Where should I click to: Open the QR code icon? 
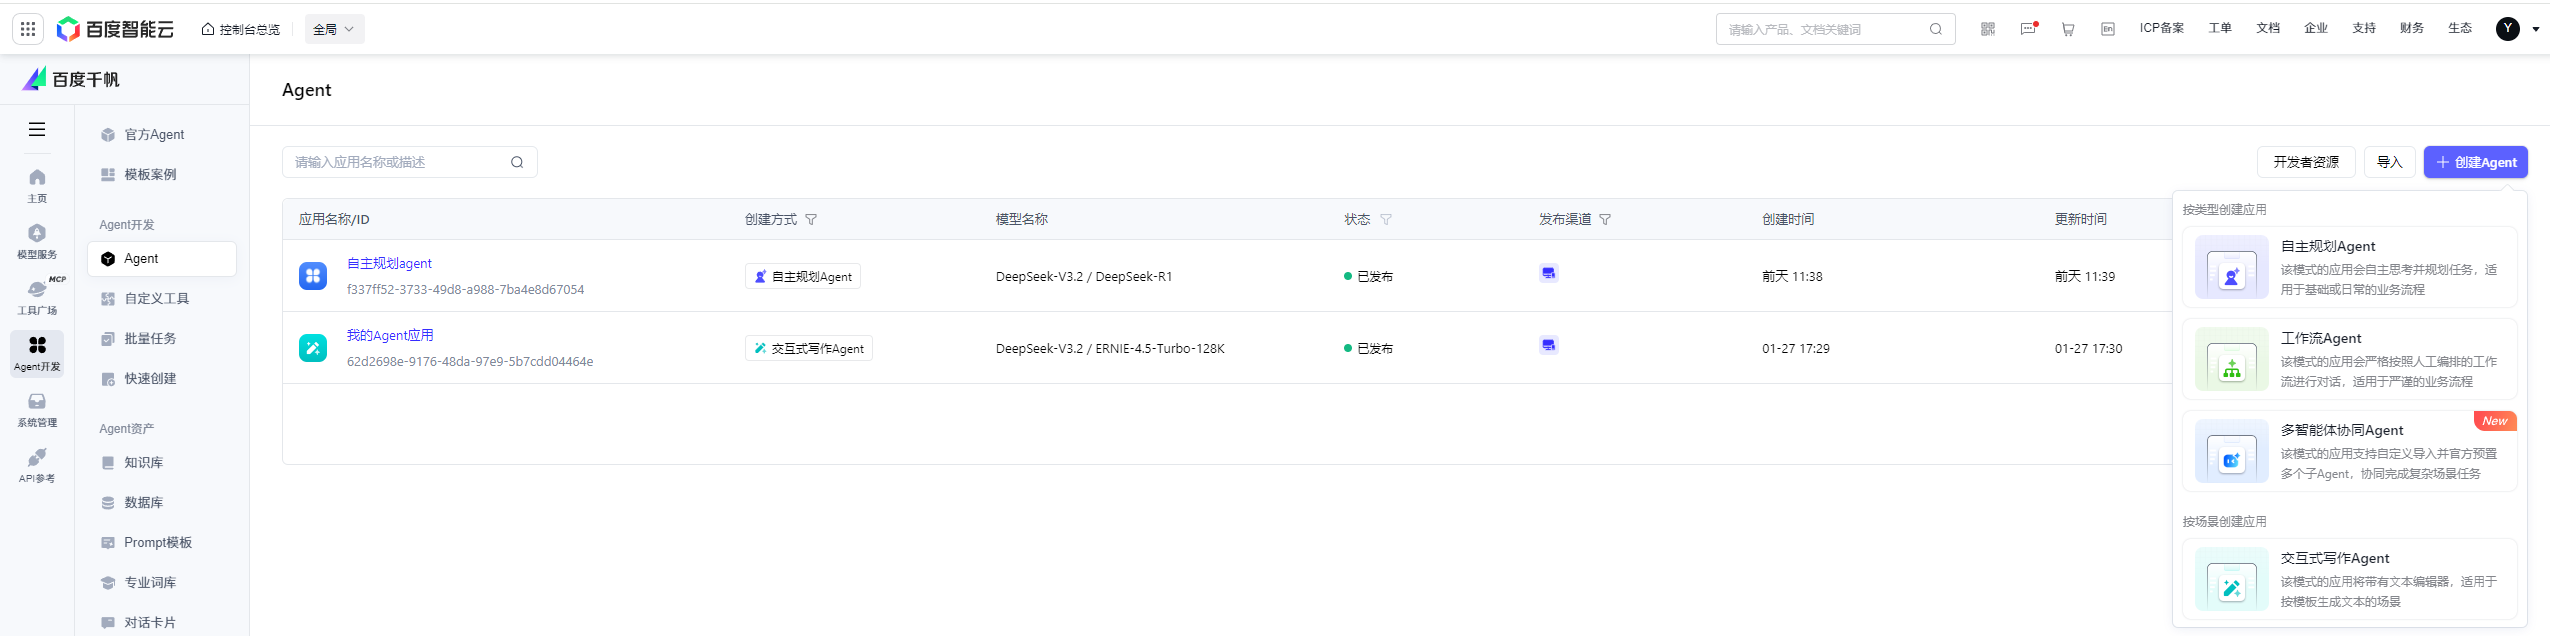[x=1988, y=29]
